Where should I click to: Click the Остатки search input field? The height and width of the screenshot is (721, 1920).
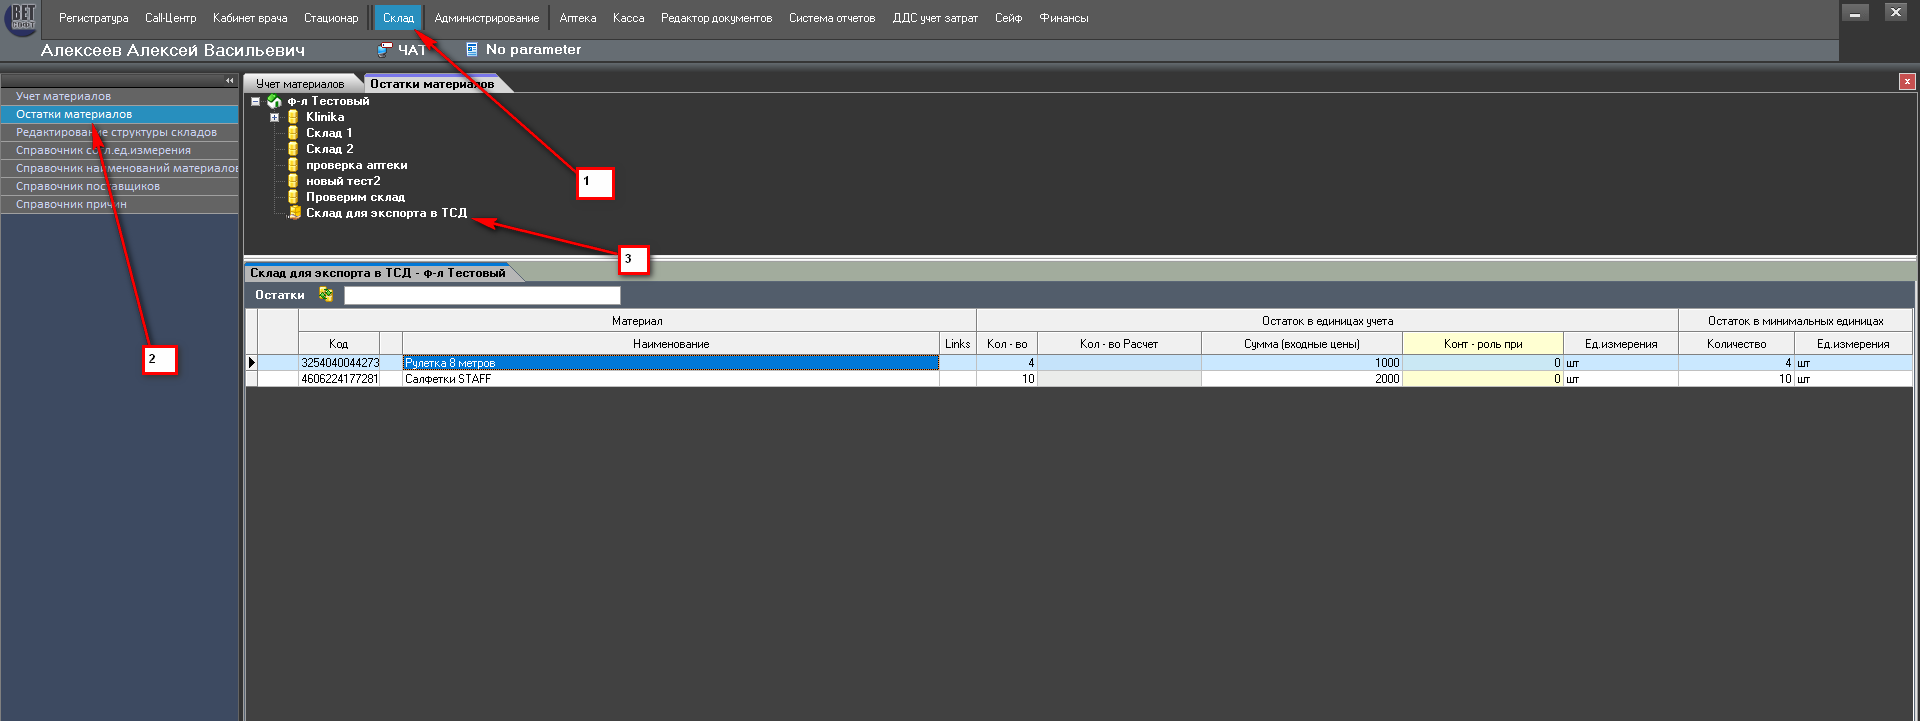pyautogui.click(x=481, y=295)
